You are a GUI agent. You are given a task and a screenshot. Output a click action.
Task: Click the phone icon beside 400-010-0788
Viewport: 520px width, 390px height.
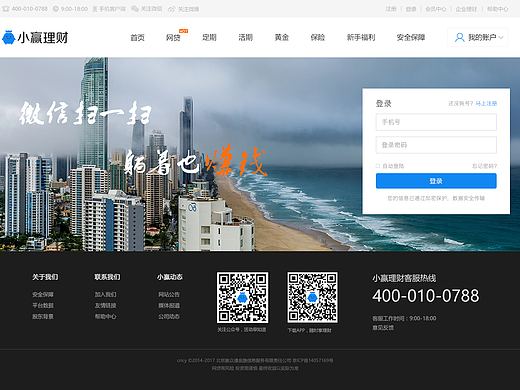tap(6, 9)
